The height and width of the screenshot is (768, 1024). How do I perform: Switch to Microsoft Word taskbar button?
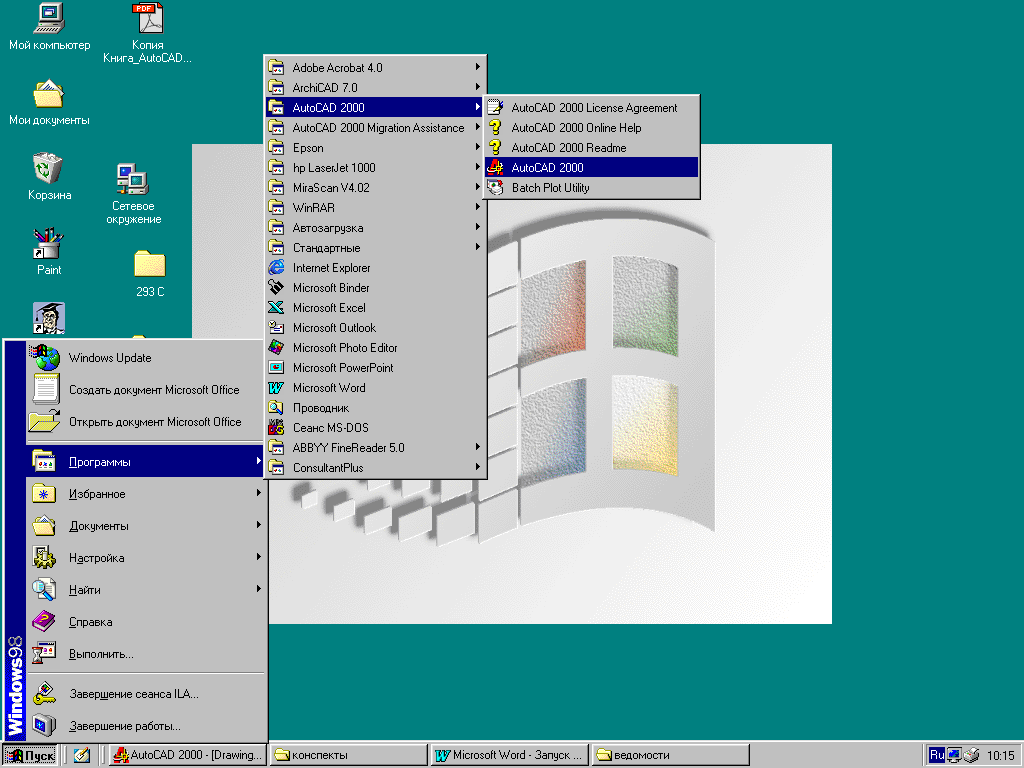click(509, 755)
